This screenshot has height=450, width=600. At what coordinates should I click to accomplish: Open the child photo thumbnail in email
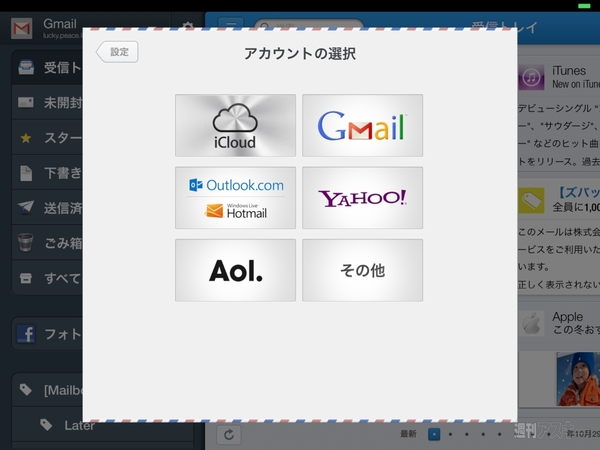[x=578, y=379]
